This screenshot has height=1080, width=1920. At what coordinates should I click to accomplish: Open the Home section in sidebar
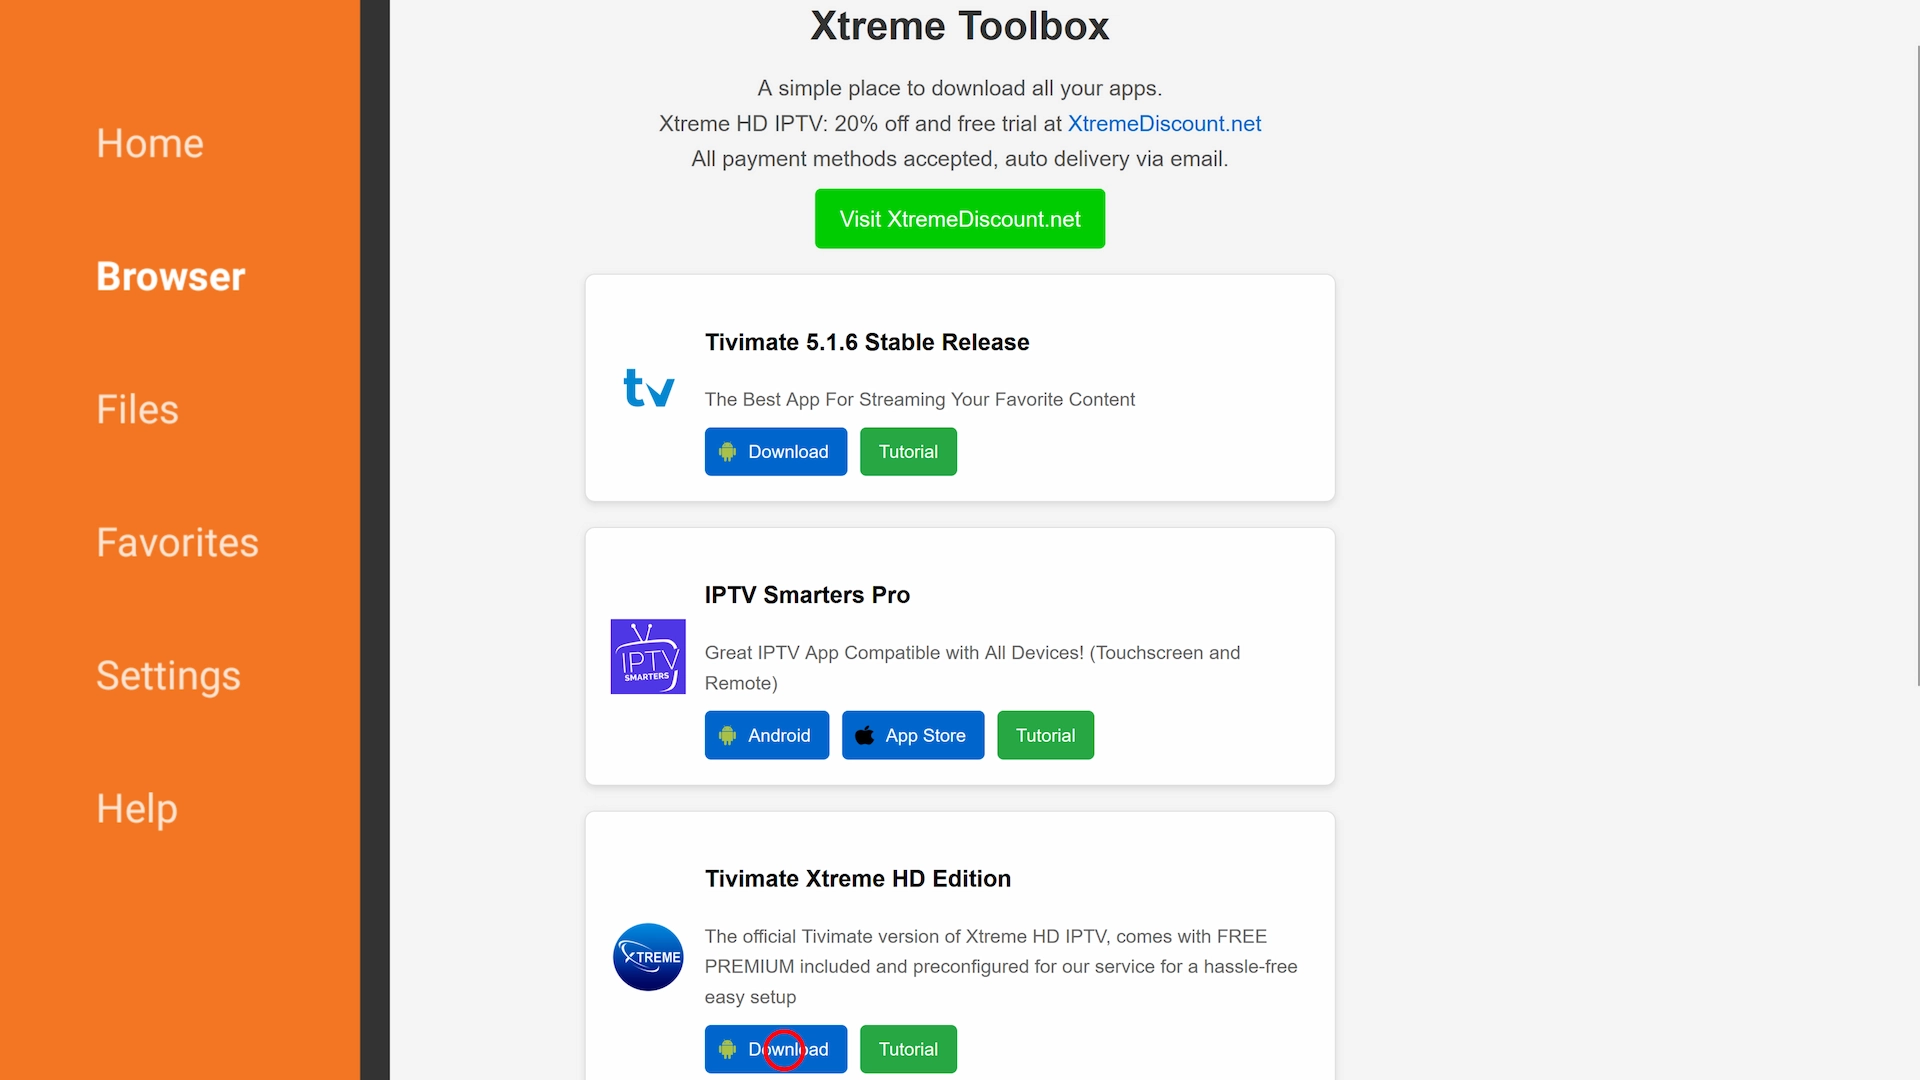tap(150, 144)
